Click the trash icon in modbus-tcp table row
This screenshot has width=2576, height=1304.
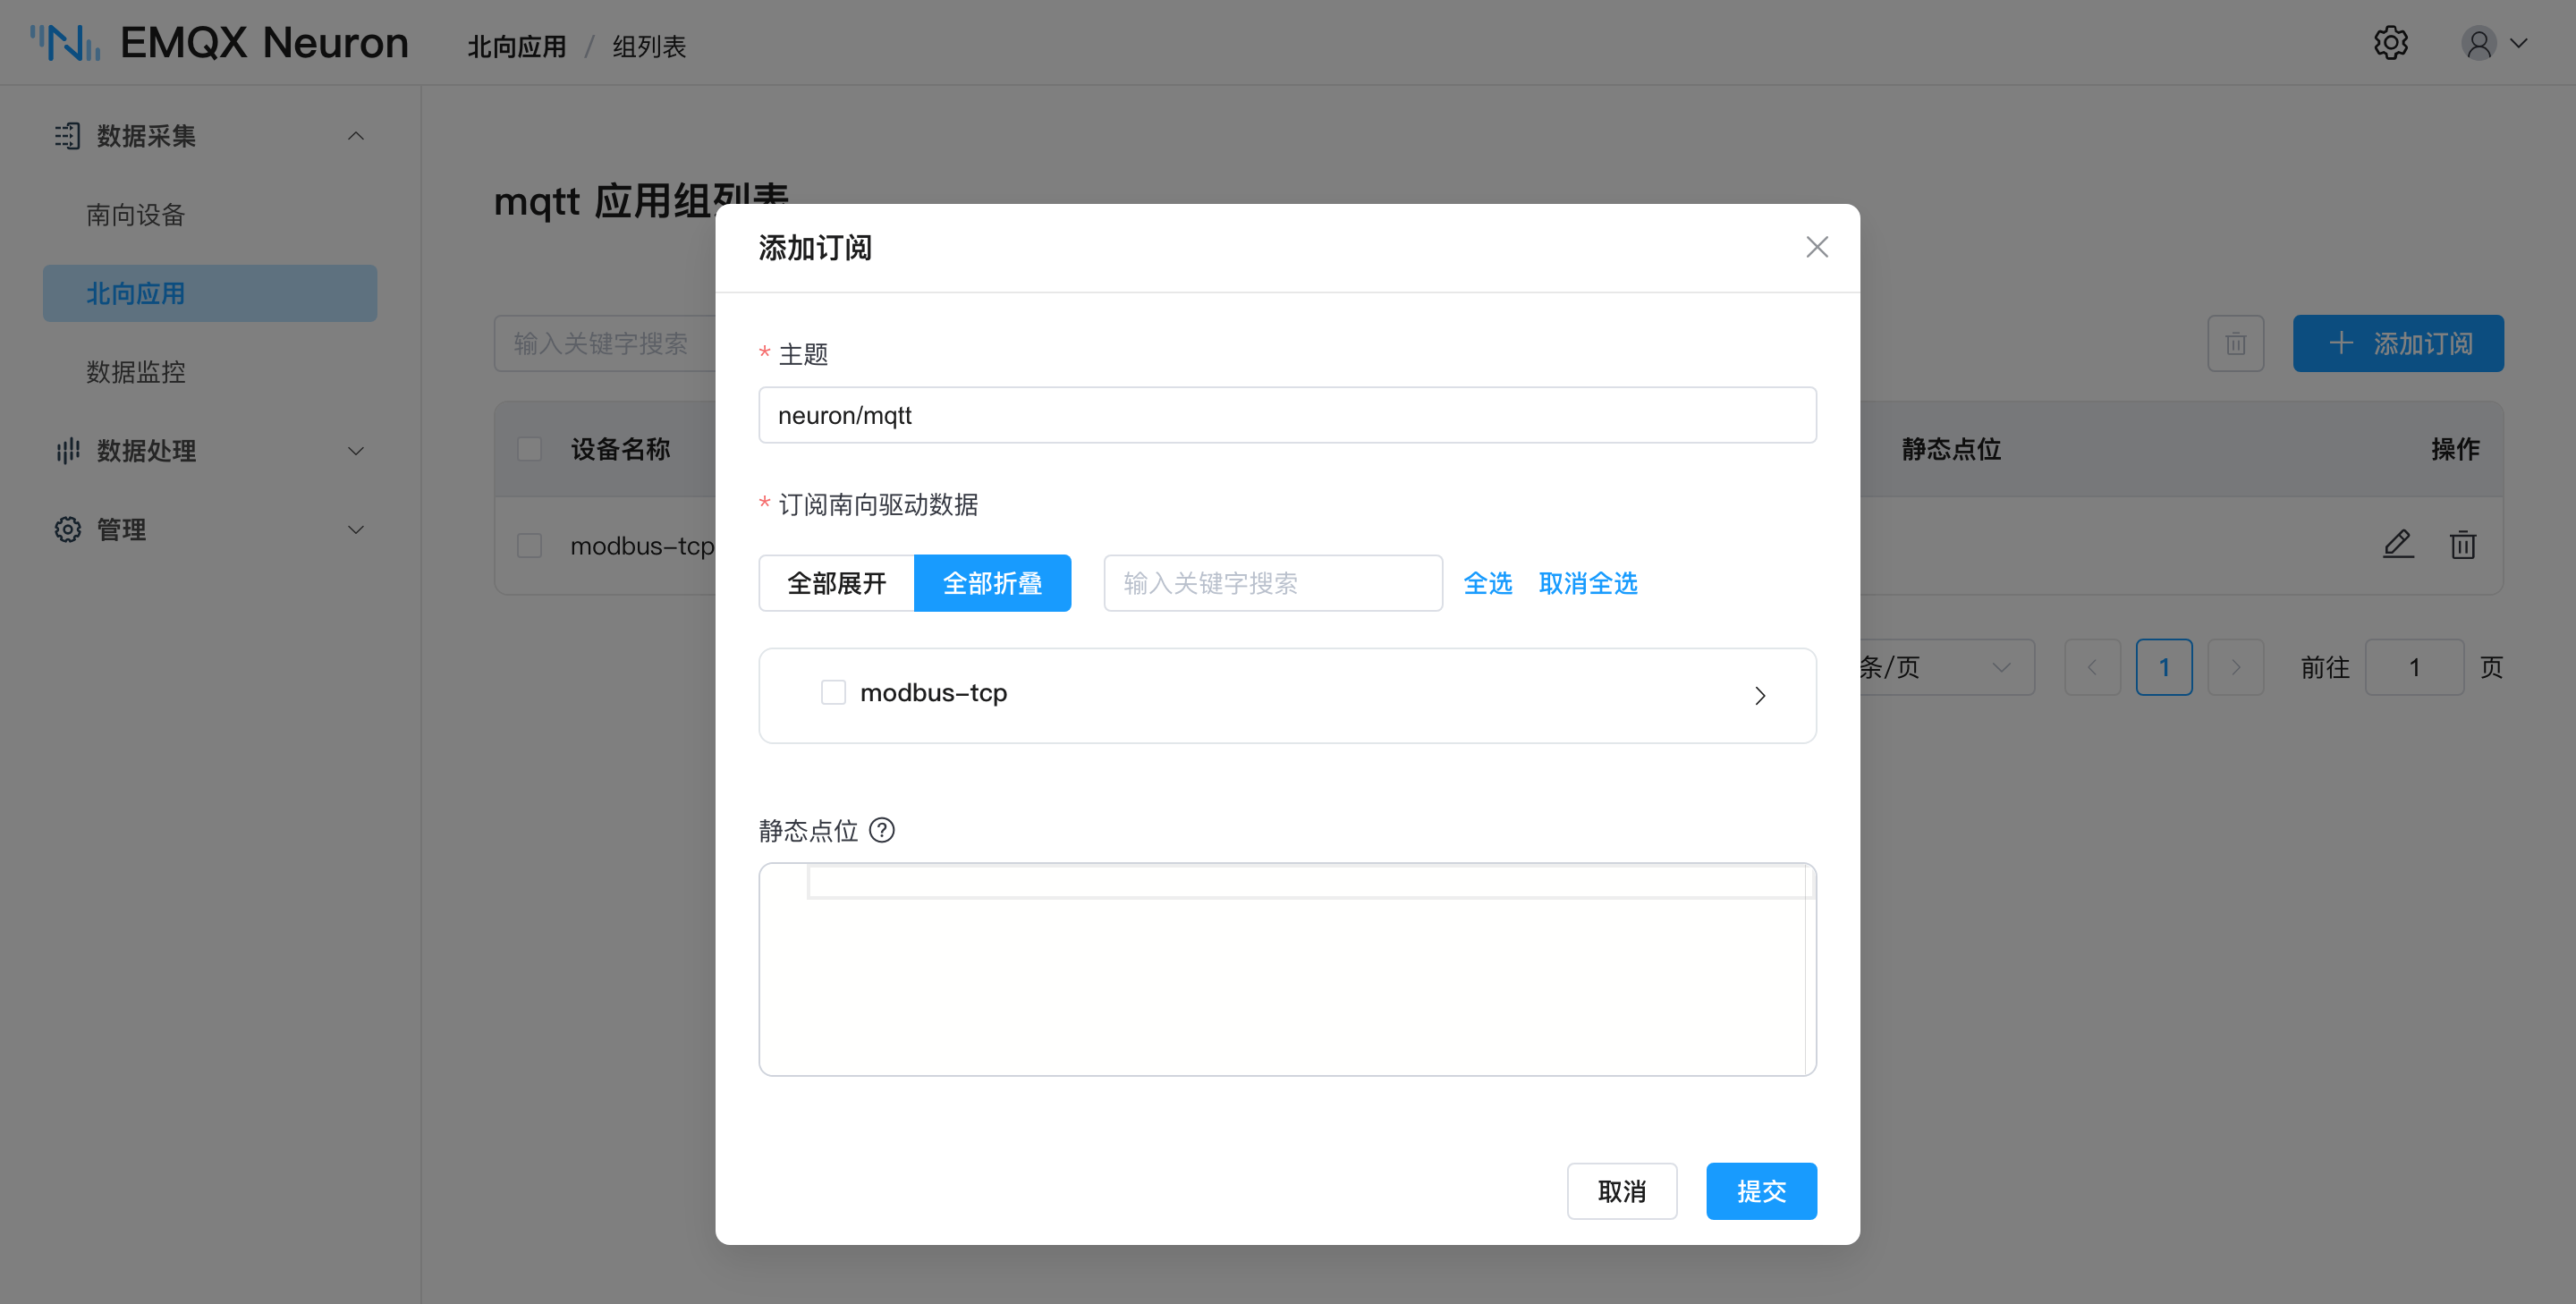2462,545
